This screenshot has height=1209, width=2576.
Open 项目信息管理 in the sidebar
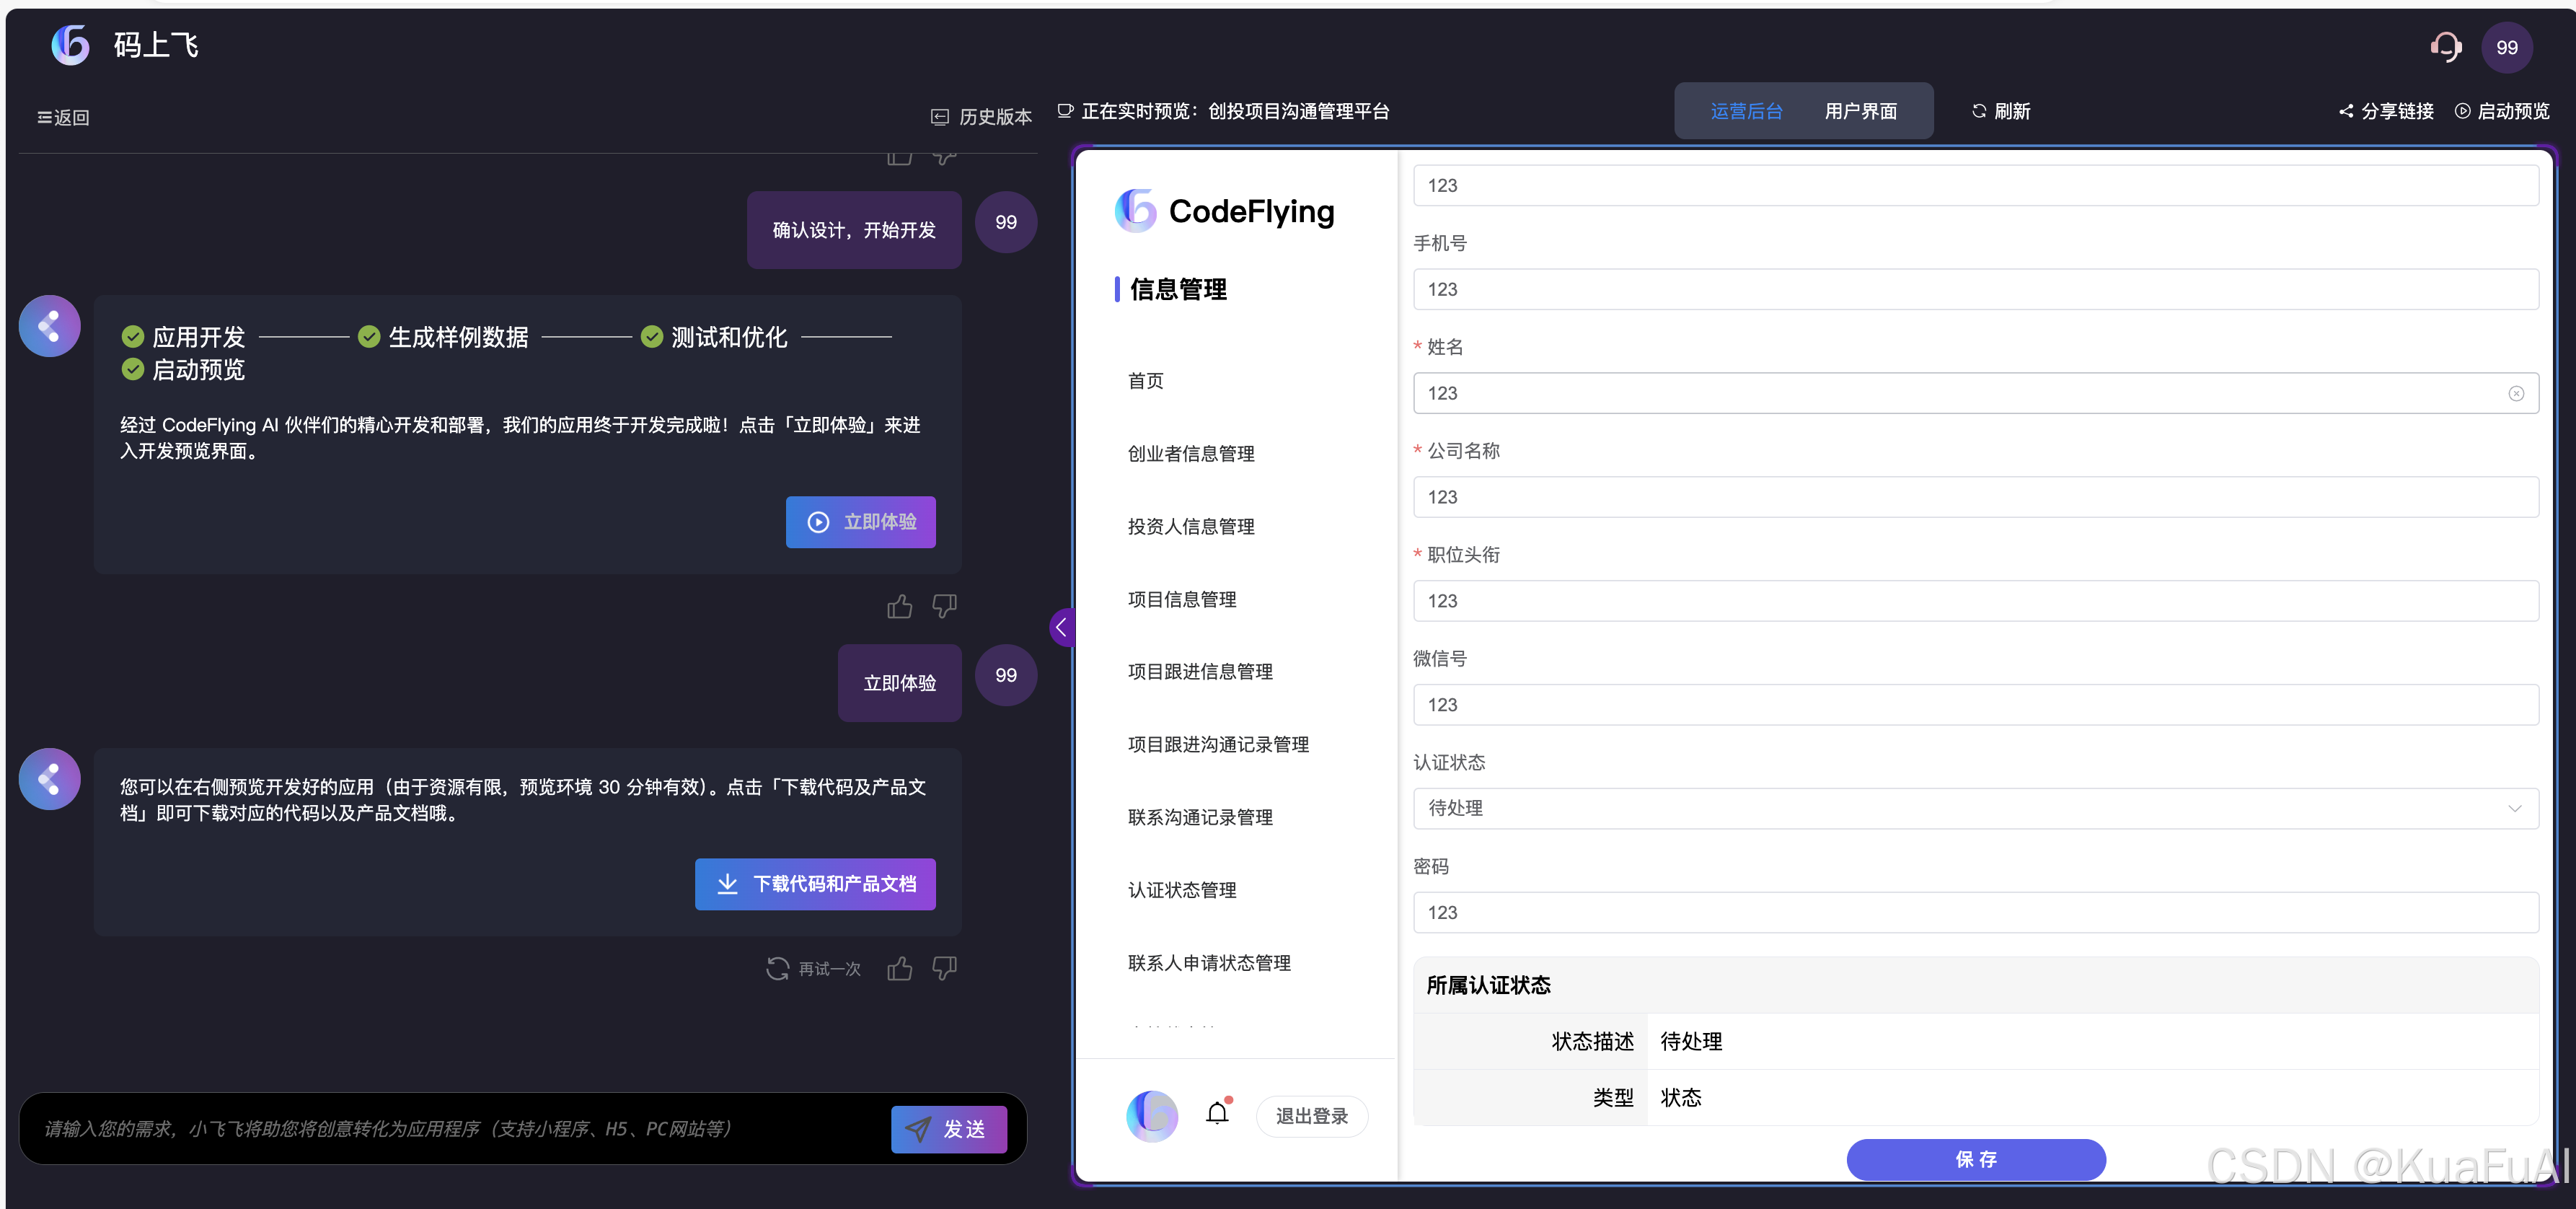tap(1181, 599)
